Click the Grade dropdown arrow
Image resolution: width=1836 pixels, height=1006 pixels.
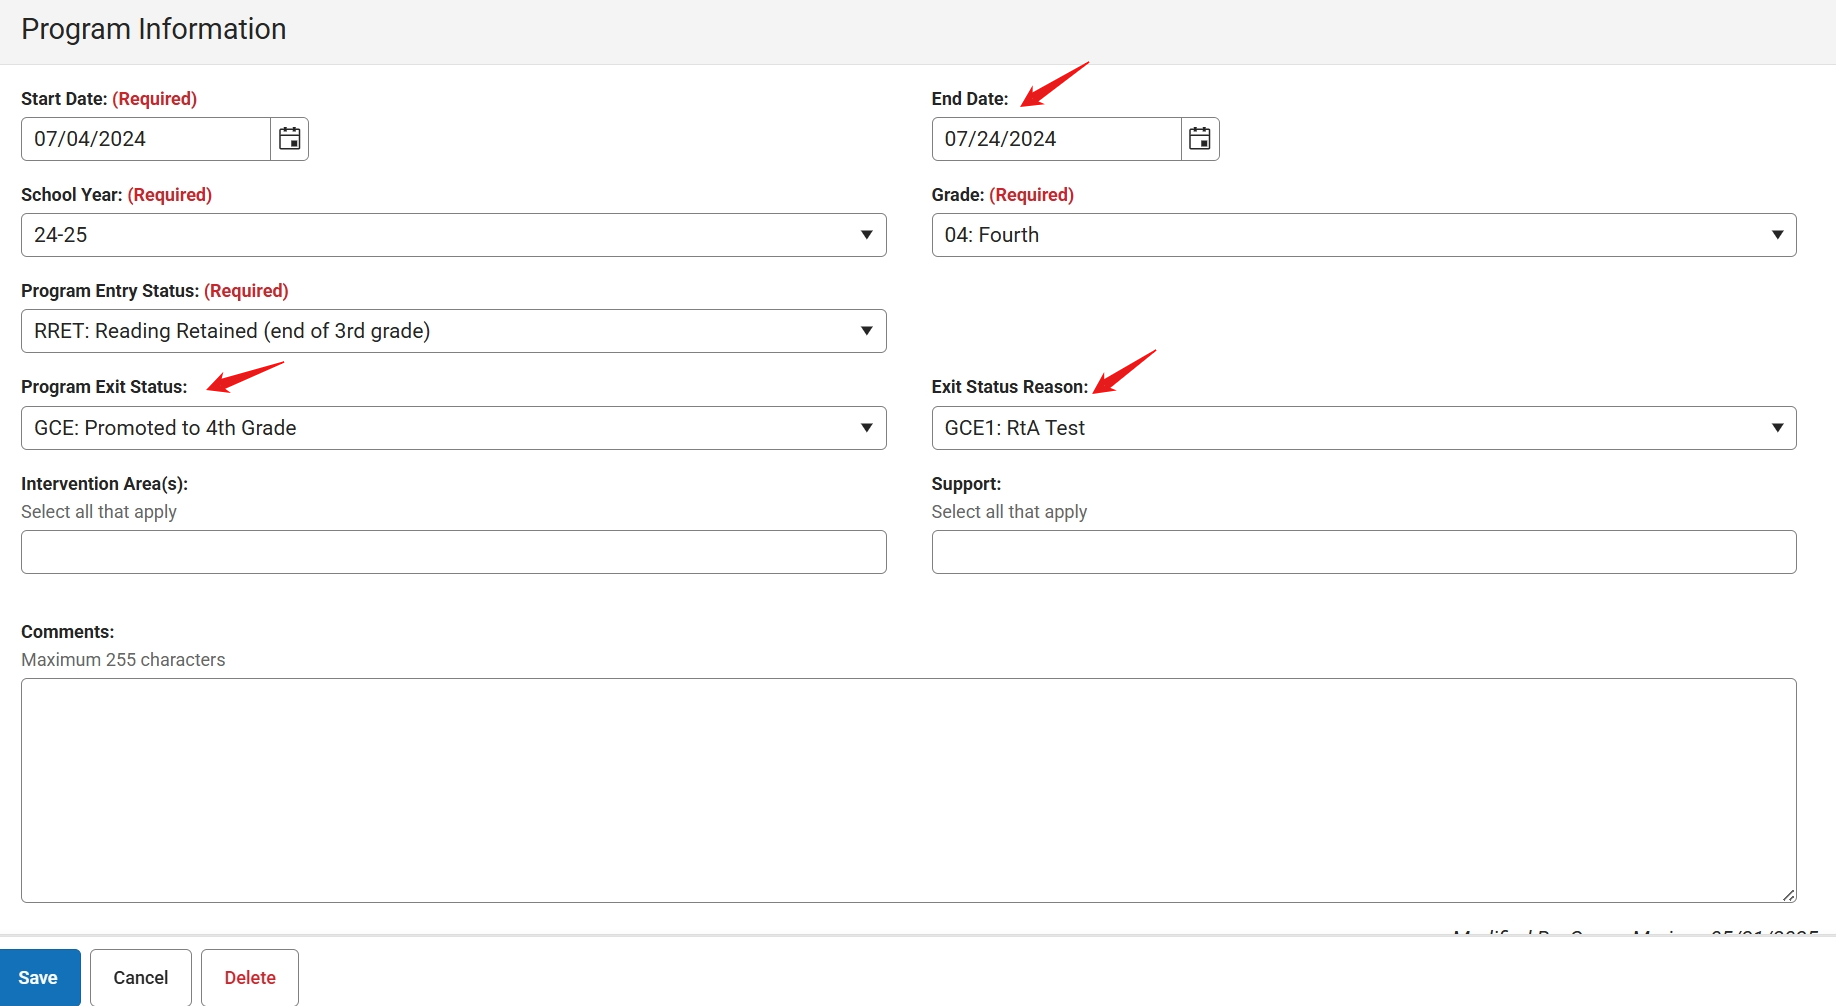1777,235
